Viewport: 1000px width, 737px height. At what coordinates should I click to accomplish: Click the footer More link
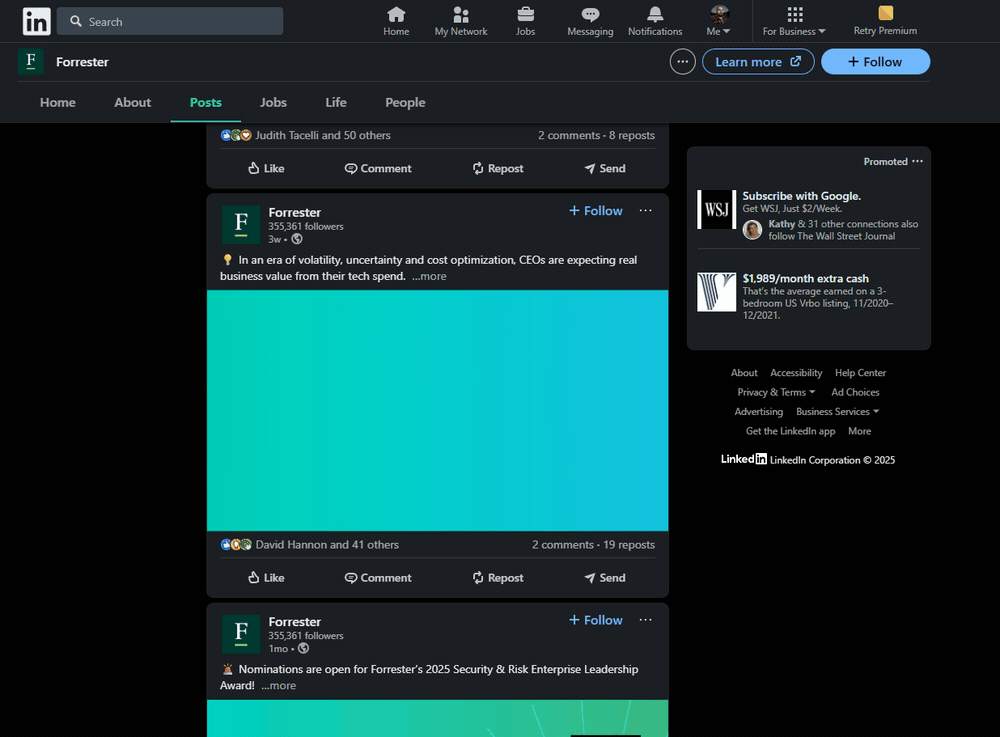tap(859, 432)
